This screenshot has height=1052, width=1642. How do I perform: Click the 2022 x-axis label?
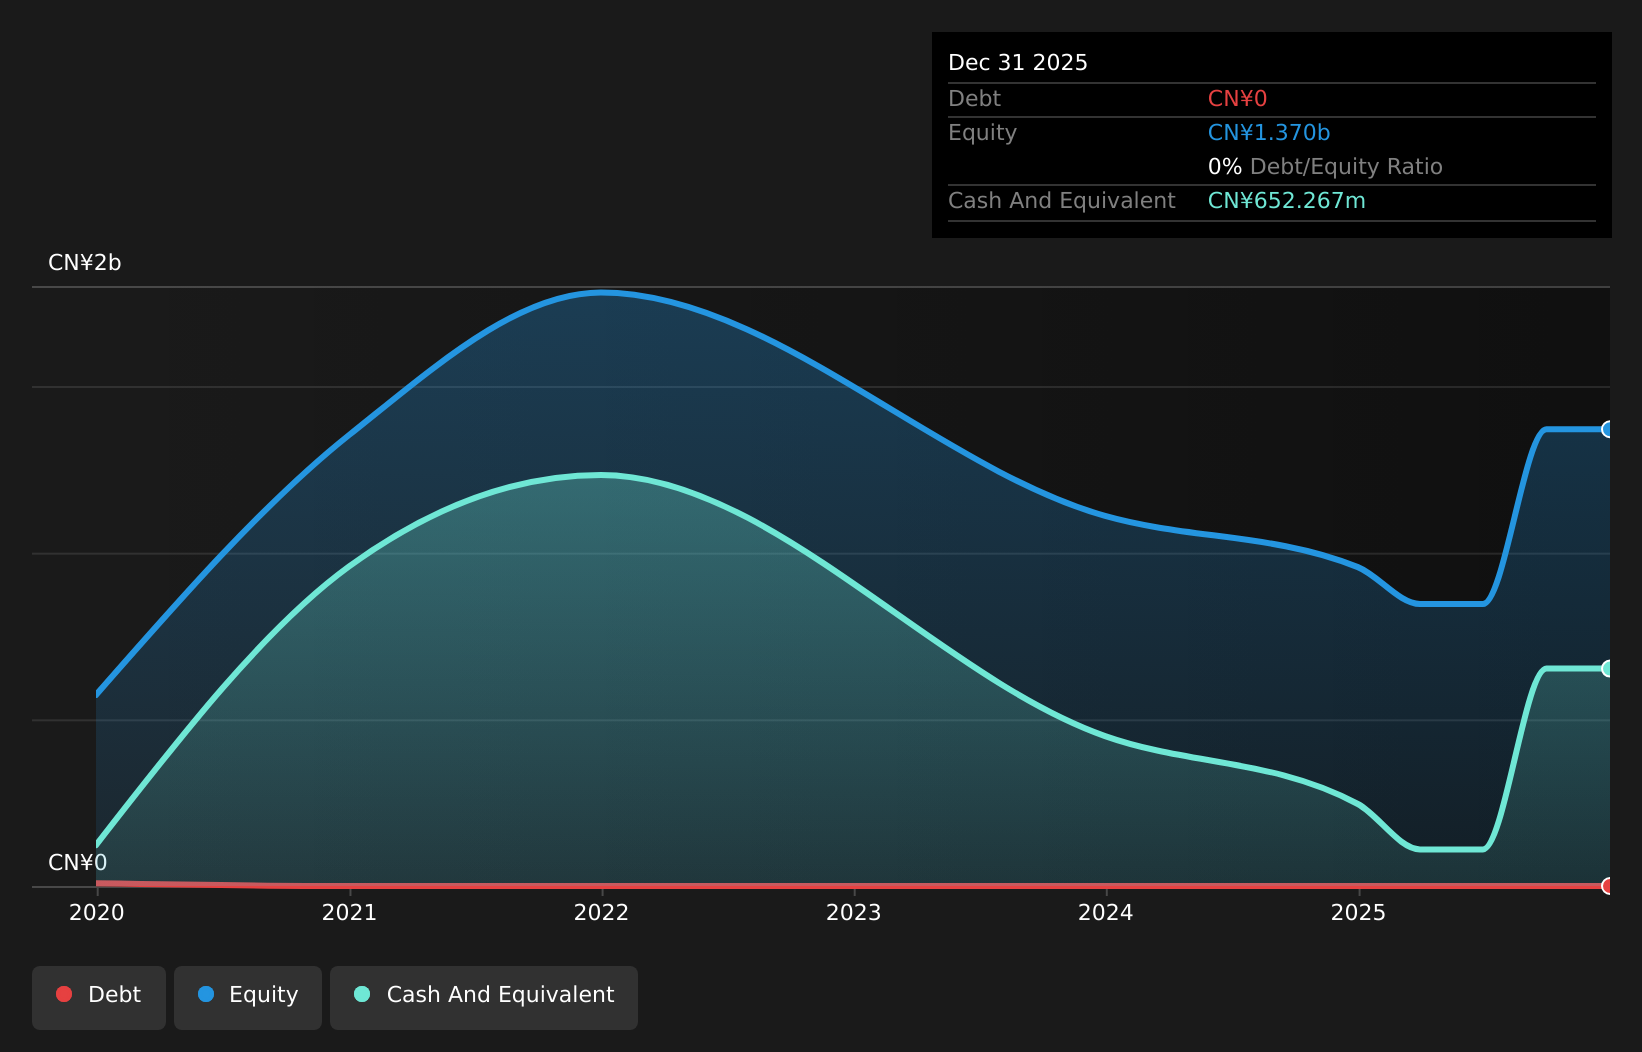pos(601,913)
